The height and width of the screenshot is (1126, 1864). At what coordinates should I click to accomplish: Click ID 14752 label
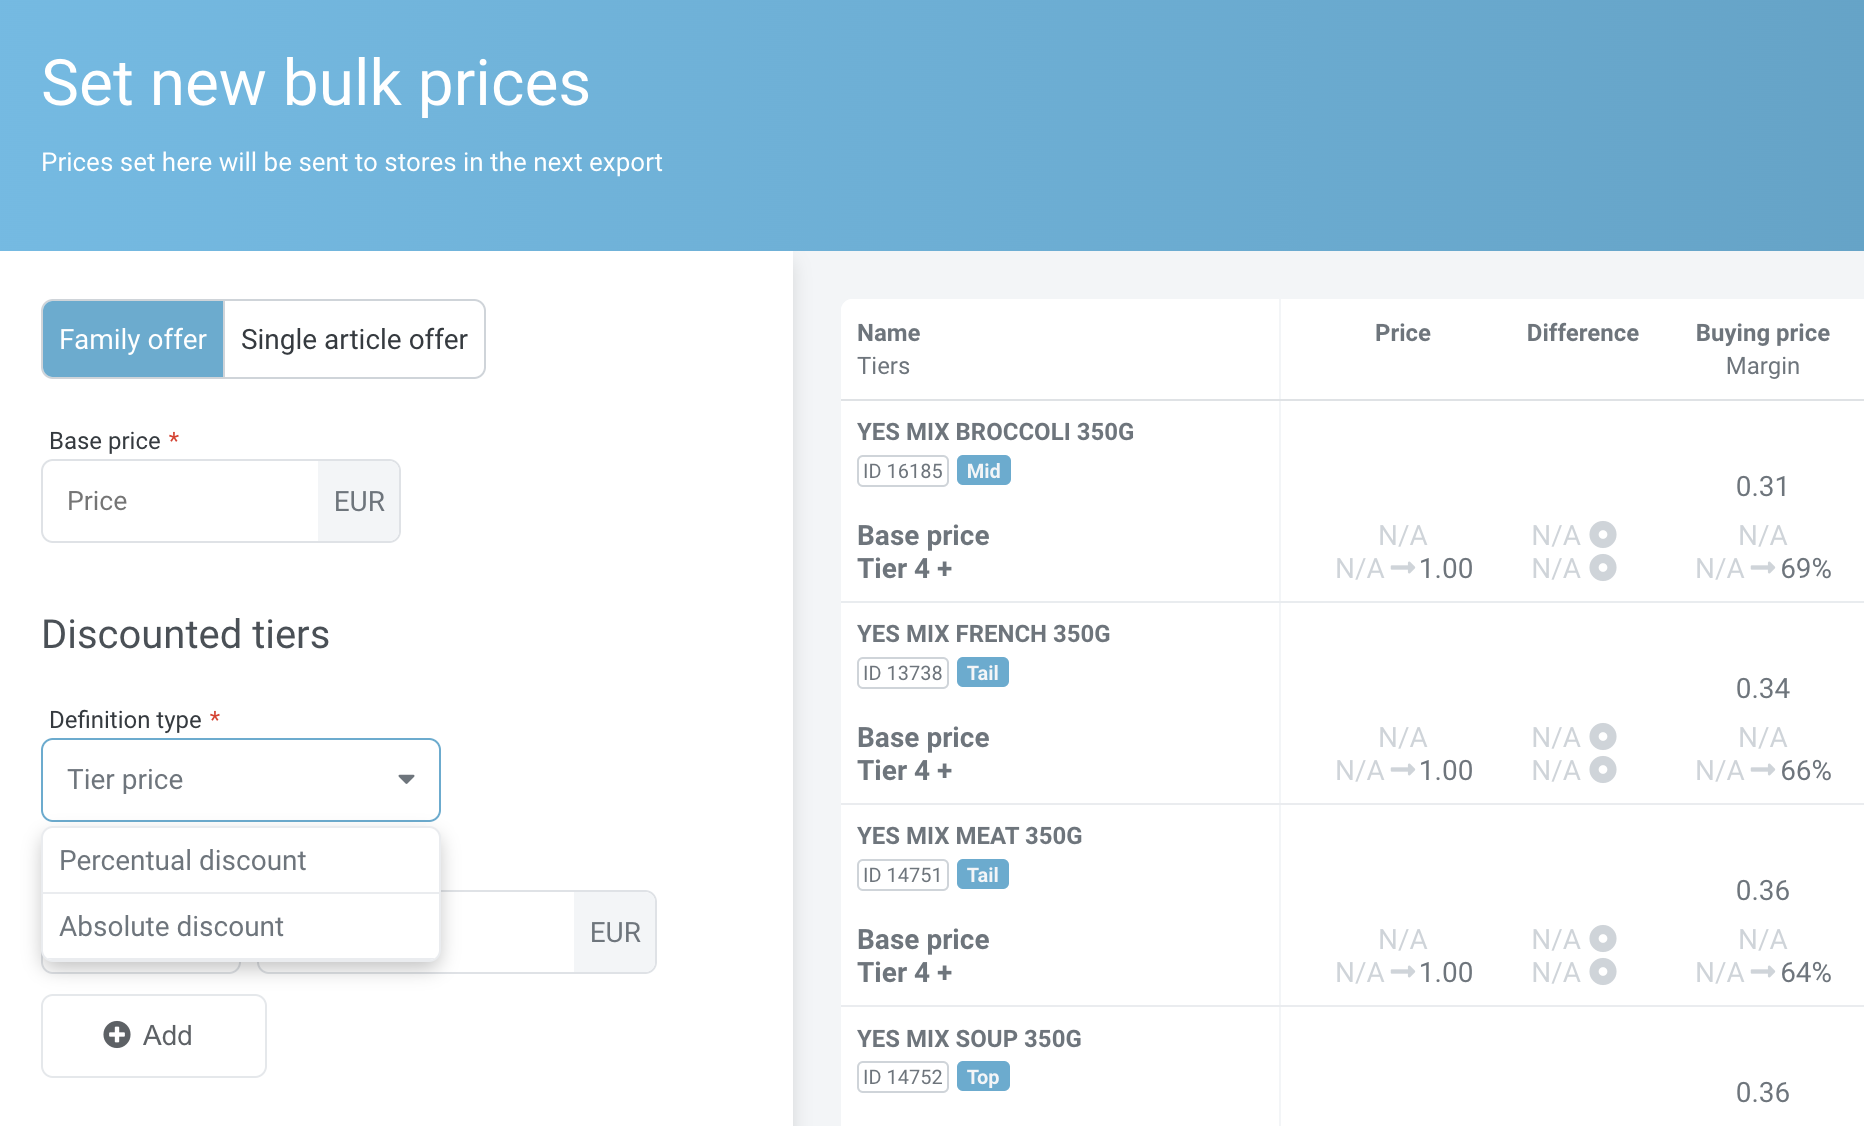pos(903,1077)
